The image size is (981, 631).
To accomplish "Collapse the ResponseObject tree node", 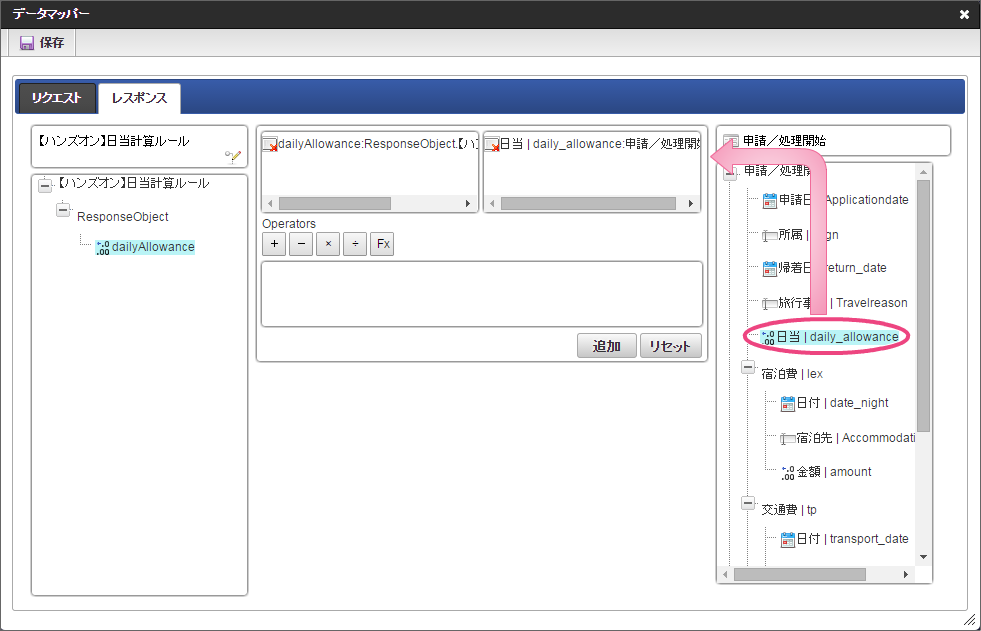I will (63, 211).
